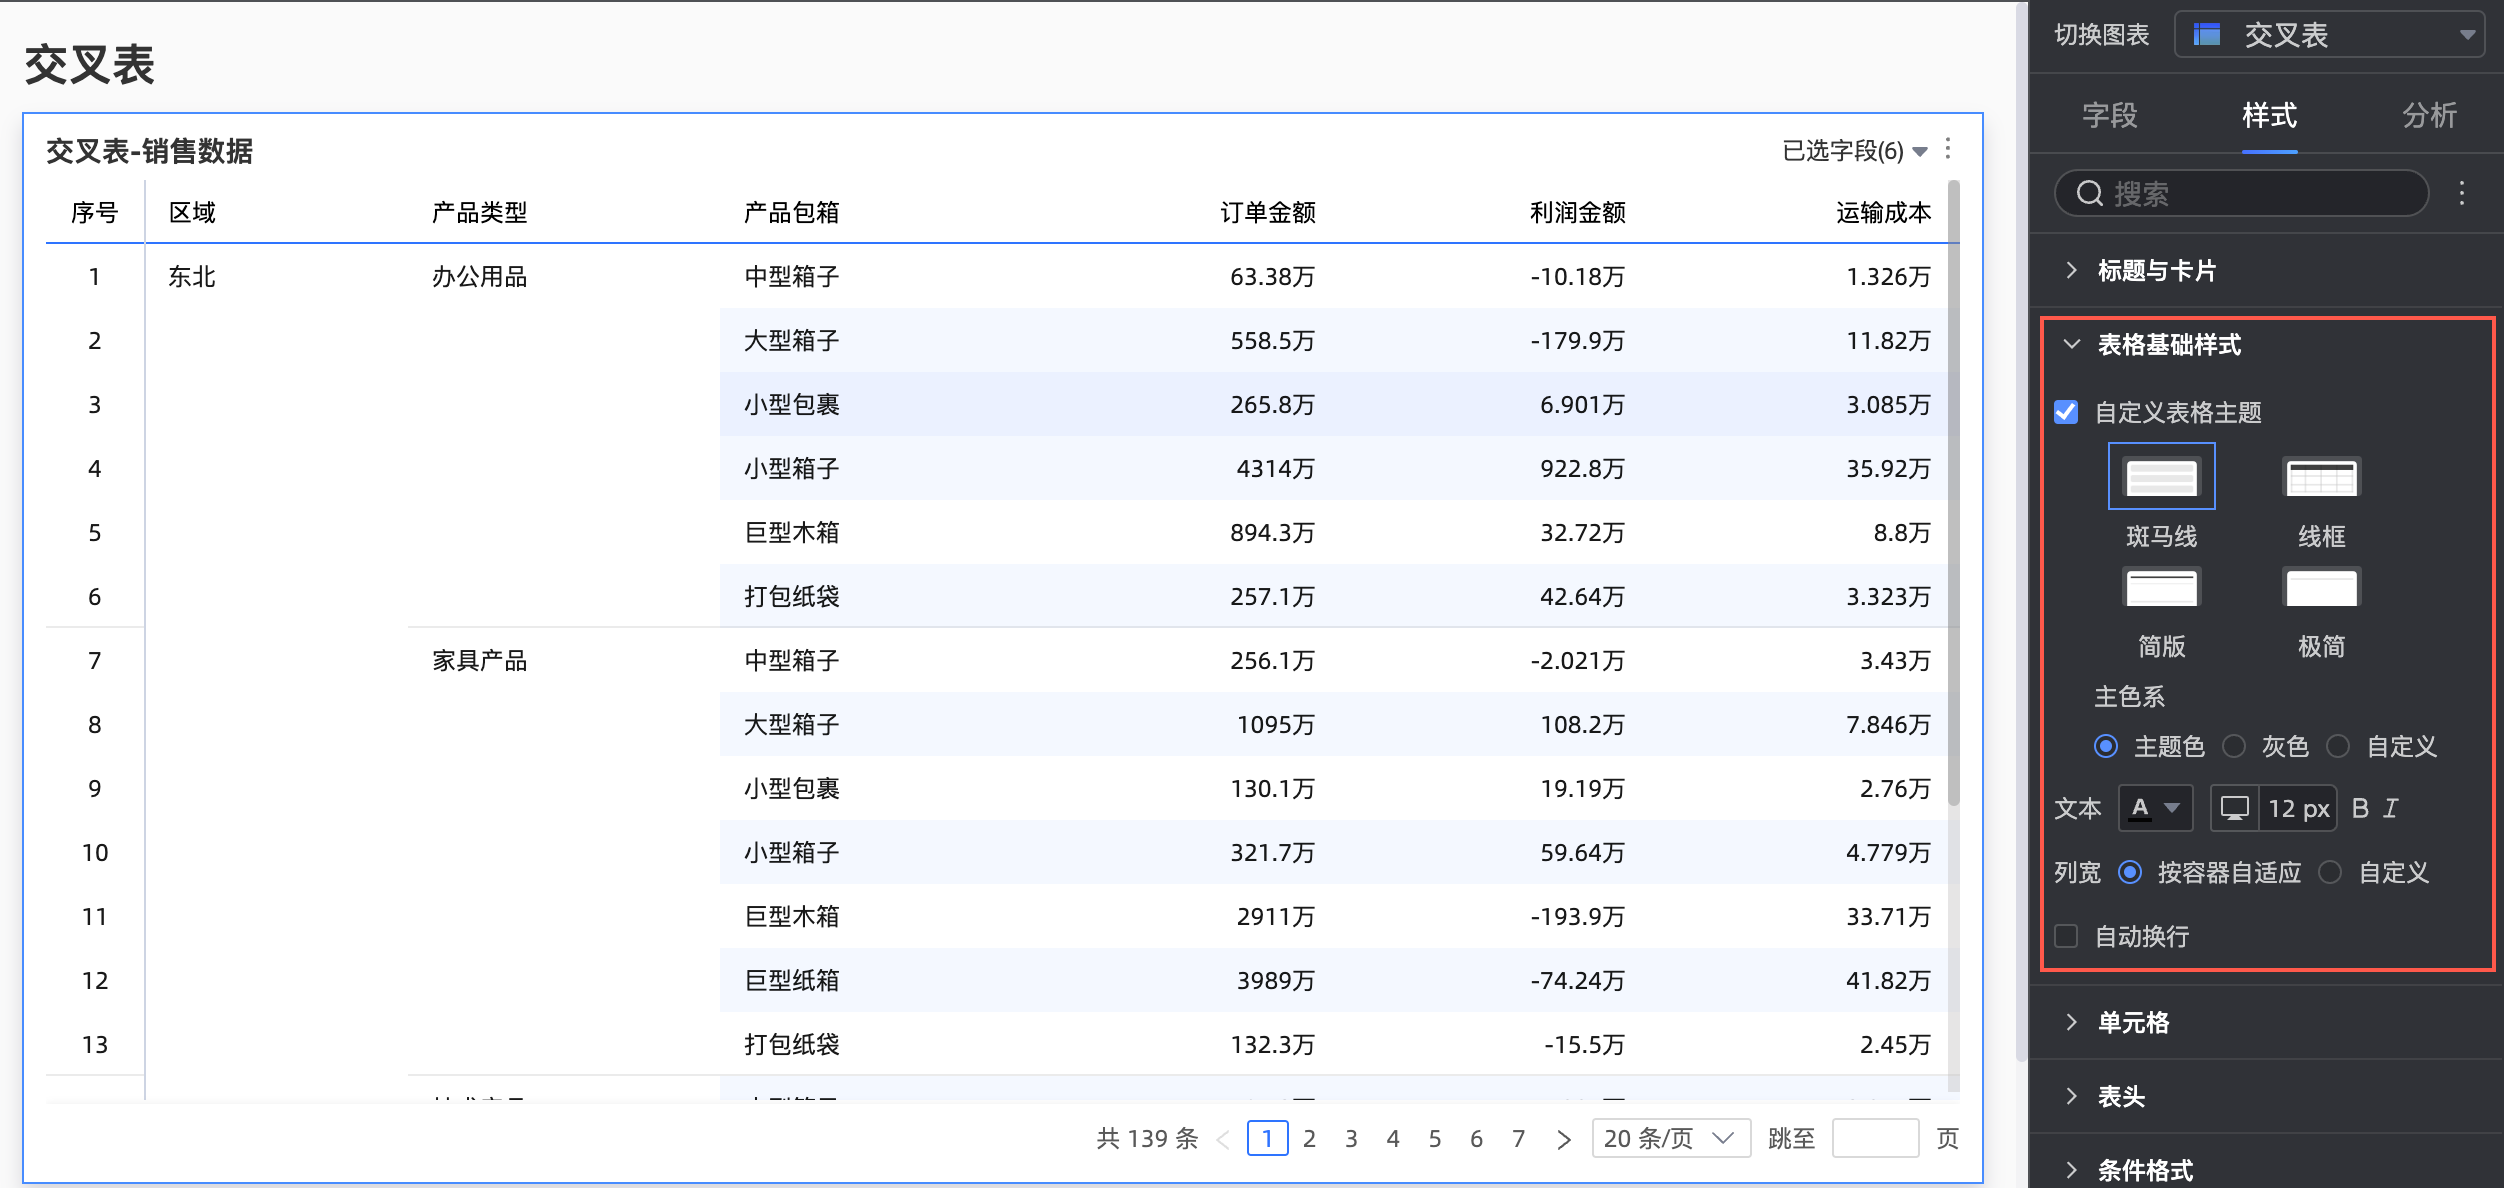This screenshot has width=2504, height=1188.
Task: Select 自定义 column width option
Action: 2330,872
